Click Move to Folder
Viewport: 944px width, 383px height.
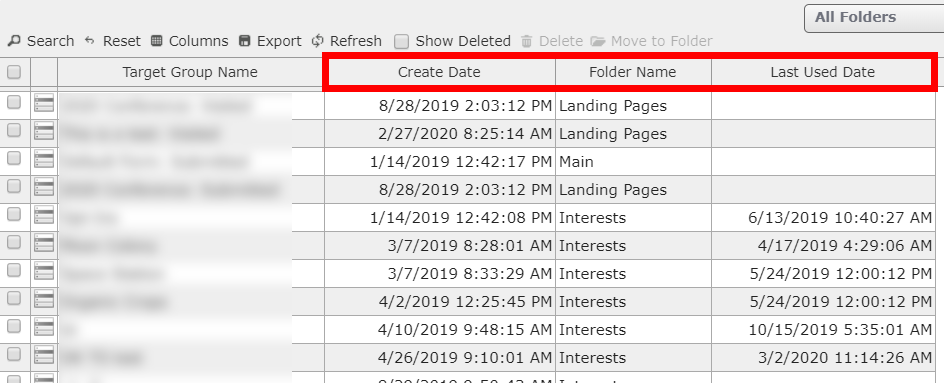pyautogui.click(x=651, y=41)
